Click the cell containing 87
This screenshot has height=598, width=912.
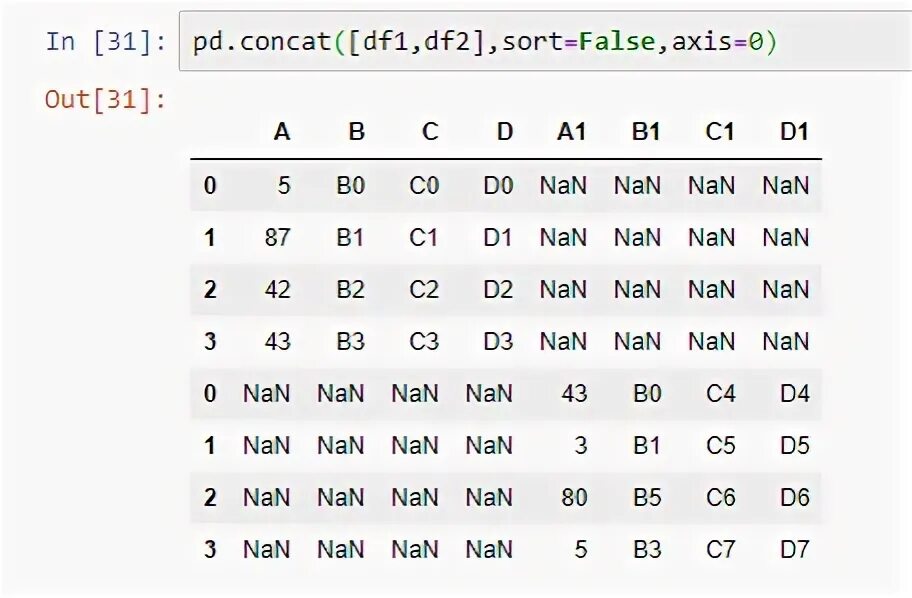click(277, 238)
